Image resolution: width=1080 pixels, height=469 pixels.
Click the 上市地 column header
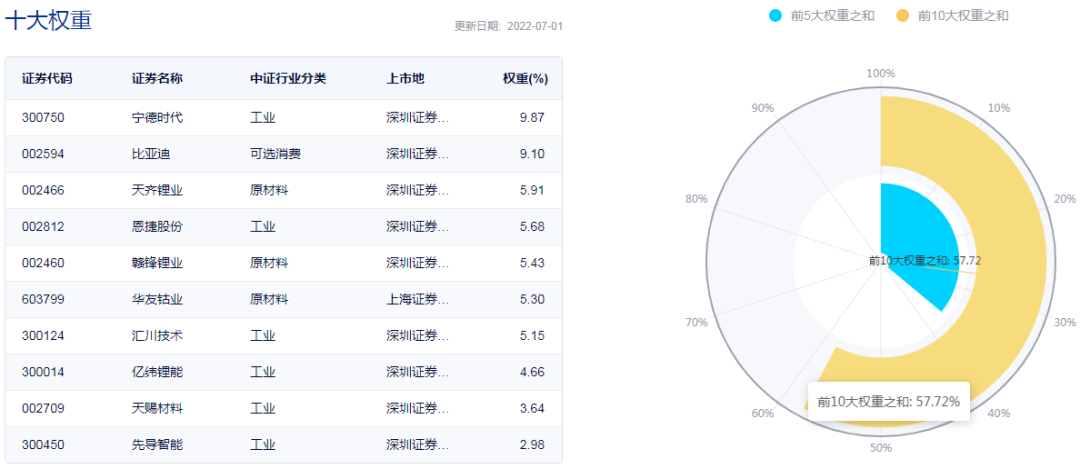tap(405, 79)
